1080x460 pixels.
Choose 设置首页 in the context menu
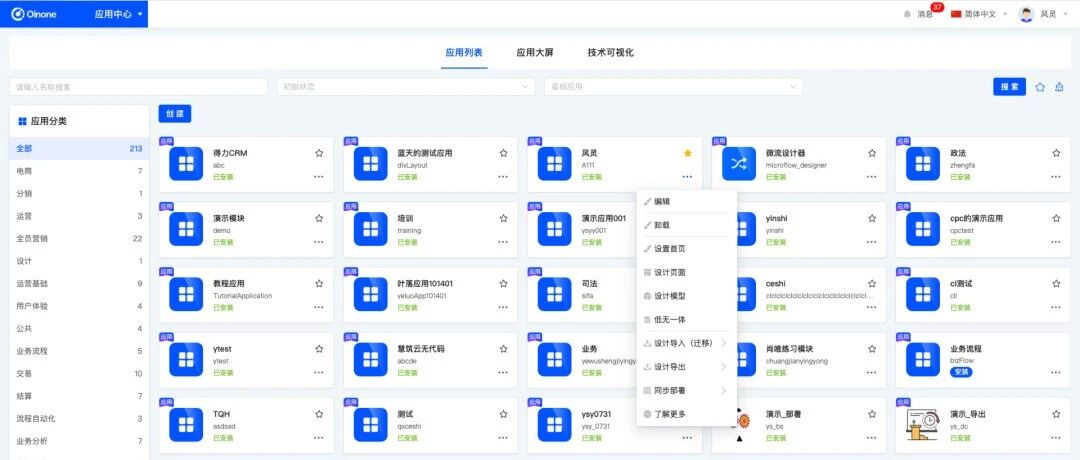[686, 249]
